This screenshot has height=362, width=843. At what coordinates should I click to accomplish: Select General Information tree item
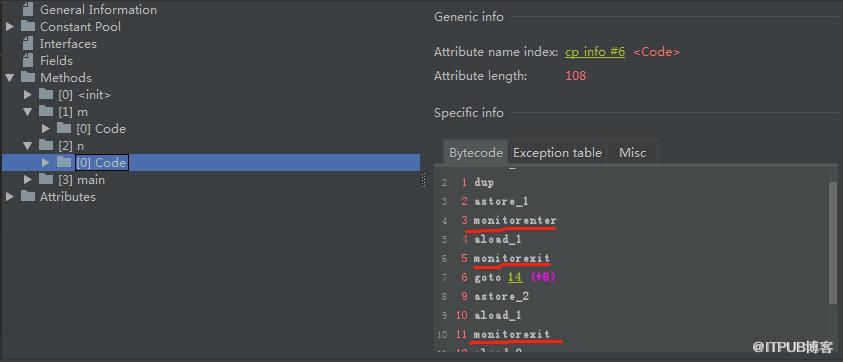98,9
